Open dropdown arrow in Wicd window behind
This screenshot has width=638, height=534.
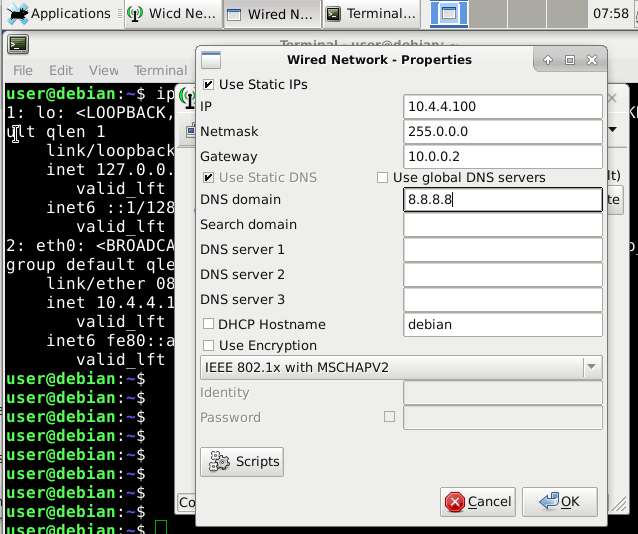coord(612,130)
